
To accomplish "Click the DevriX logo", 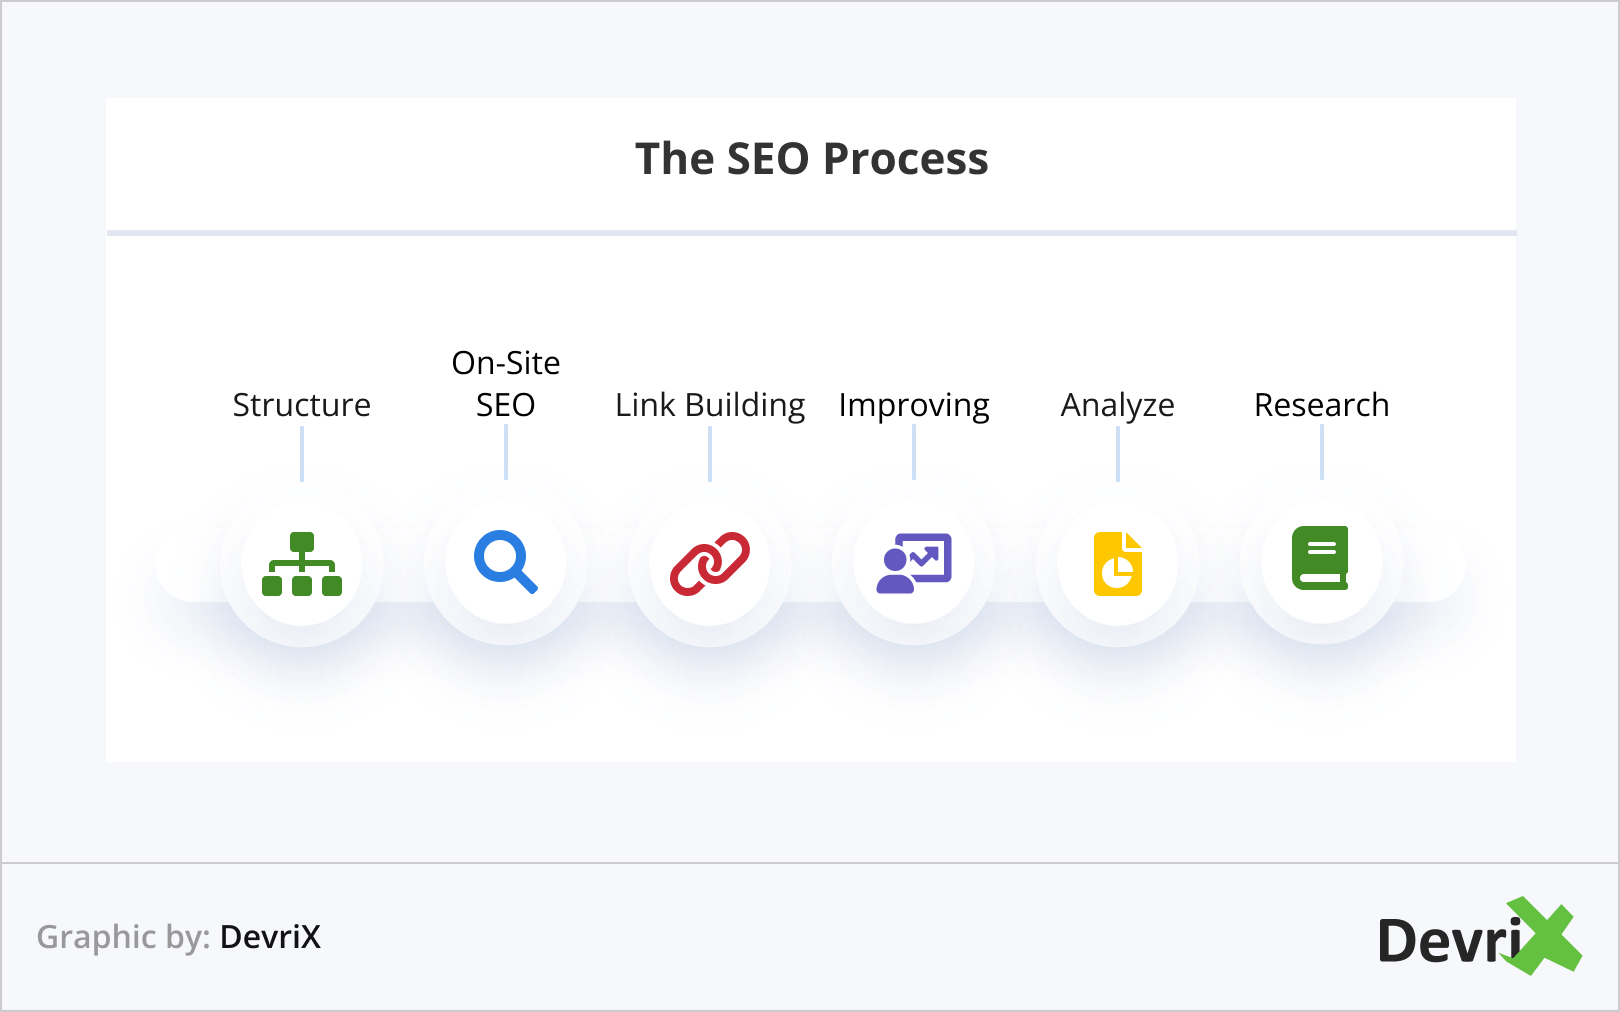I will pos(1478,938).
